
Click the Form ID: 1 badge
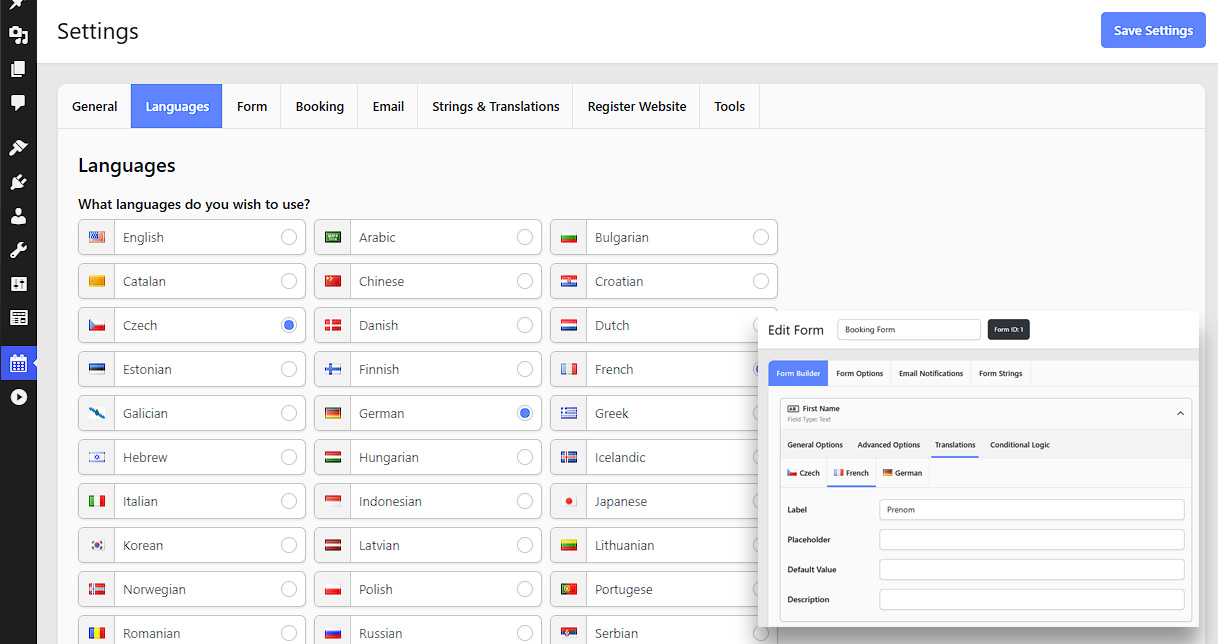1008,329
